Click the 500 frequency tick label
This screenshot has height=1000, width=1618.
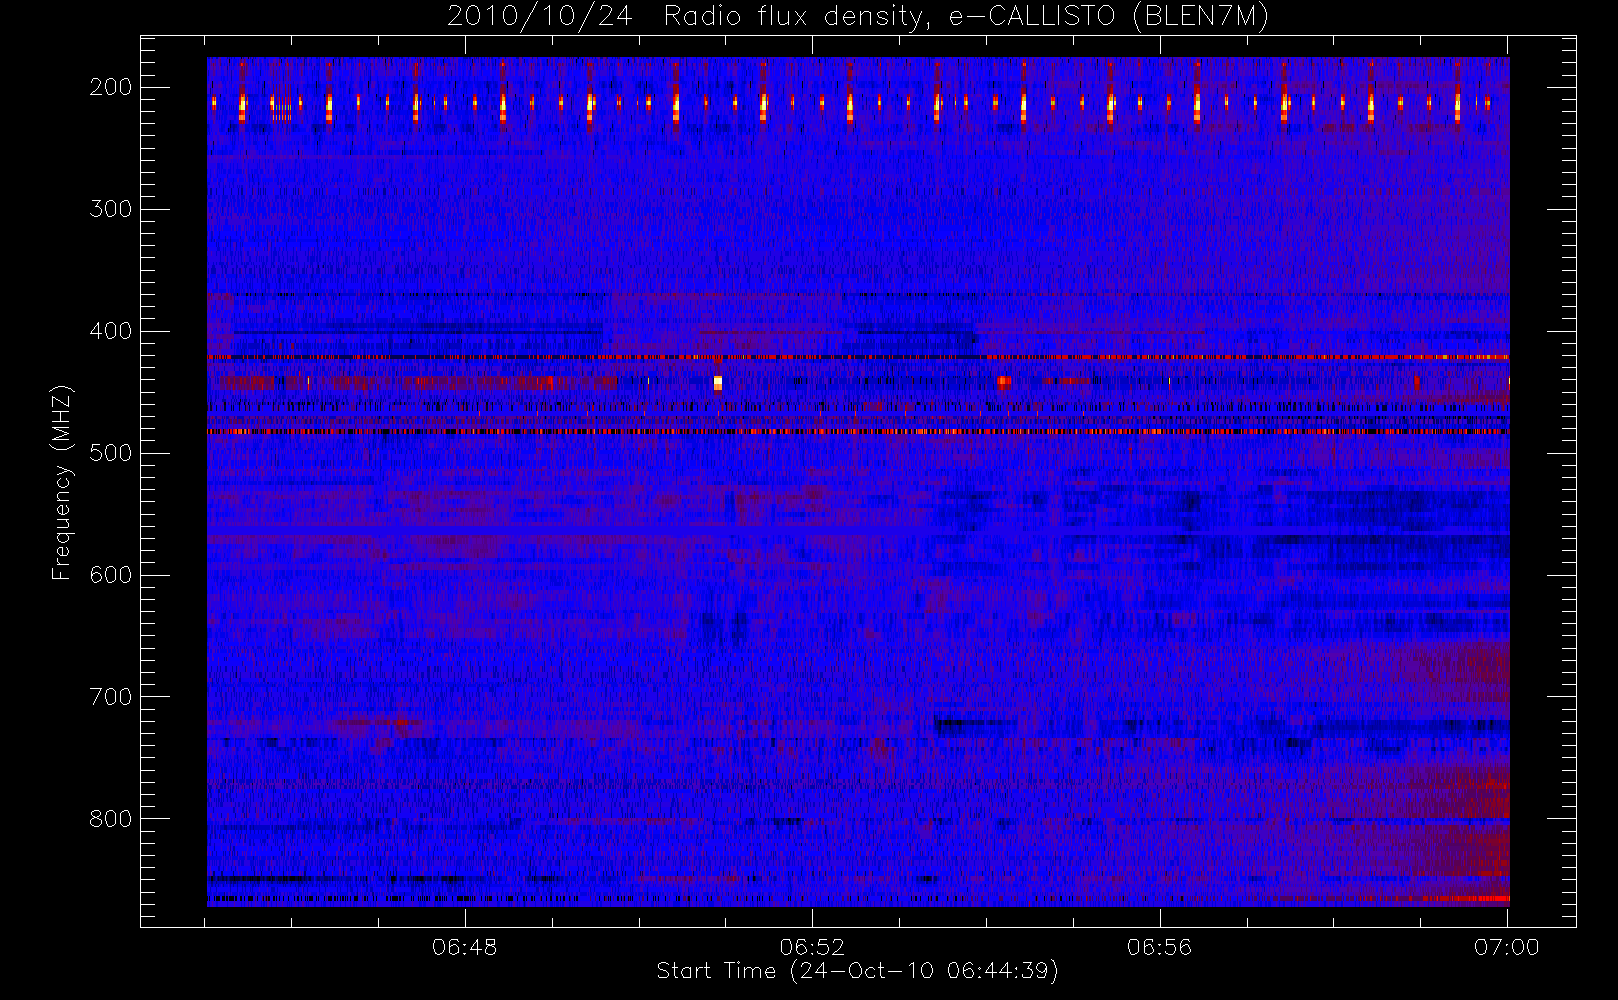pos(111,453)
